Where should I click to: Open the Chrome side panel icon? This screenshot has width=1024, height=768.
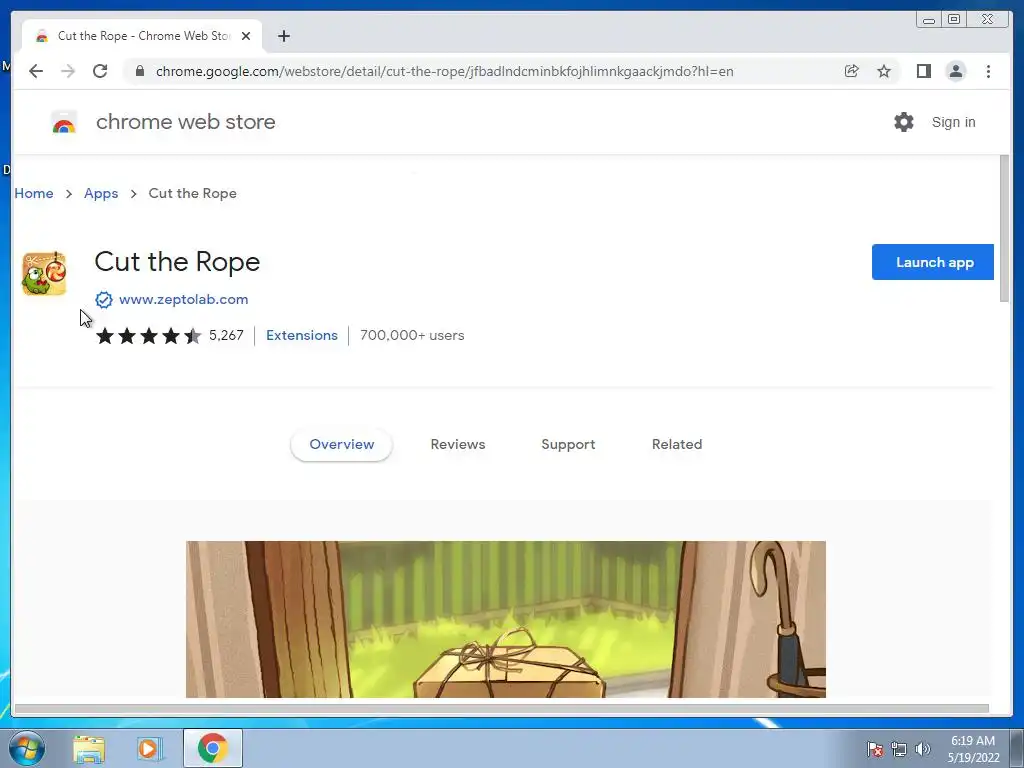click(x=923, y=71)
